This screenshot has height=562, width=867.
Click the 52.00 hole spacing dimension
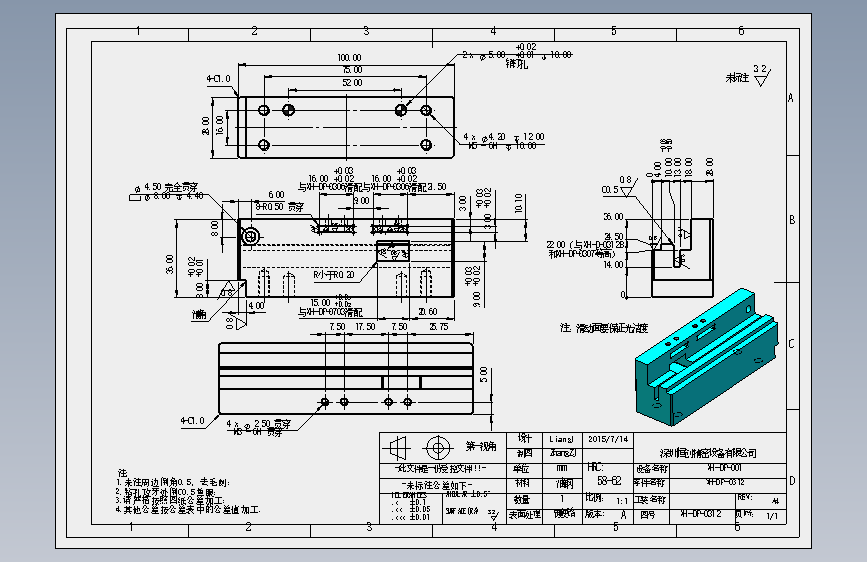(352, 82)
